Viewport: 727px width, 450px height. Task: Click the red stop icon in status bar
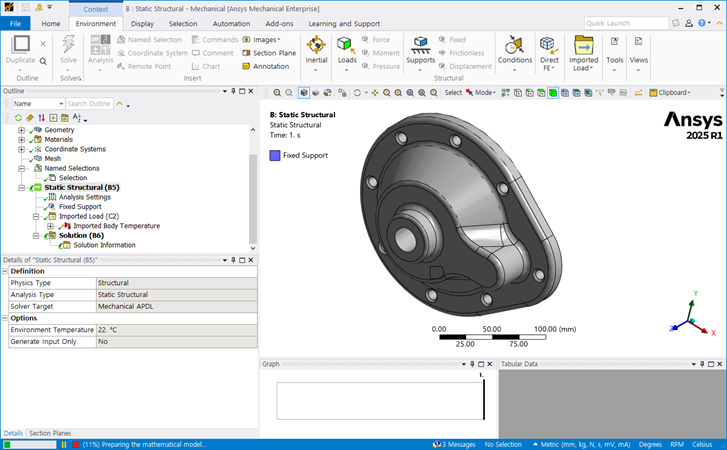pyautogui.click(x=76, y=444)
